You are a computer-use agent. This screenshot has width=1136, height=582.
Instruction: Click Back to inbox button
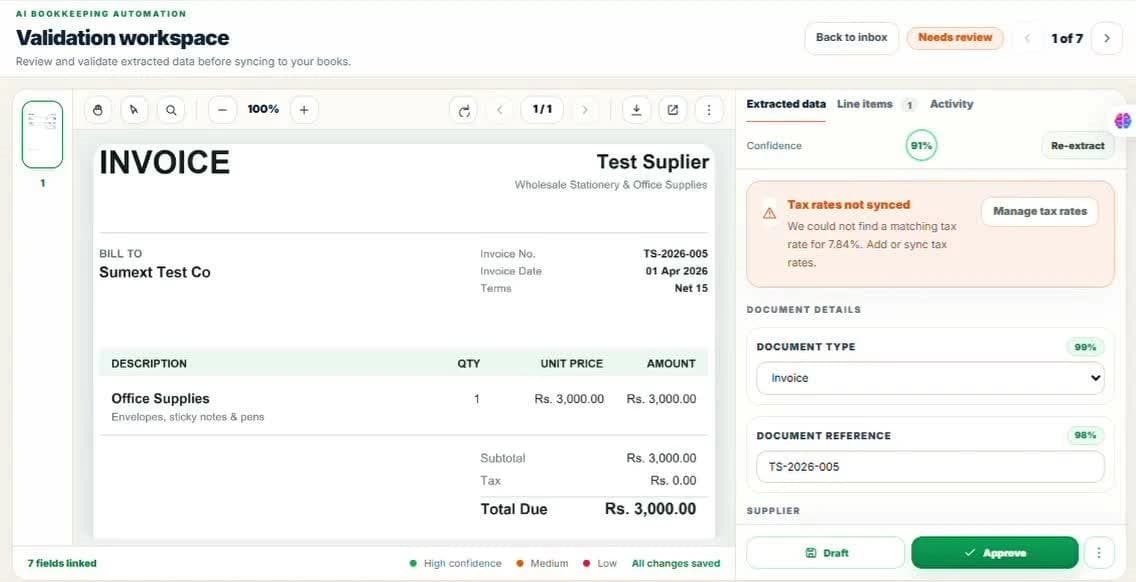click(851, 38)
